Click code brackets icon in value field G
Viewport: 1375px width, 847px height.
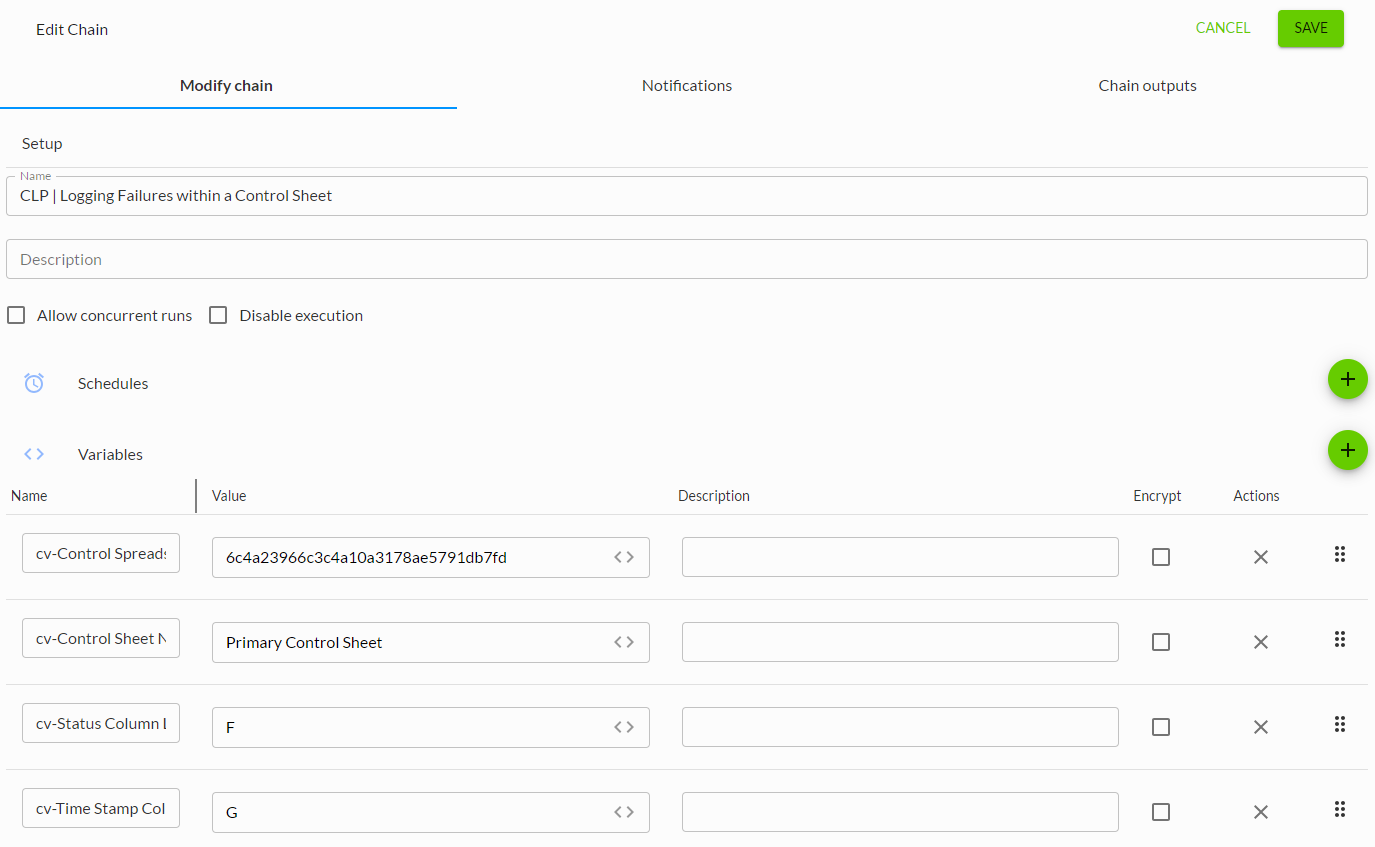pyautogui.click(x=624, y=812)
